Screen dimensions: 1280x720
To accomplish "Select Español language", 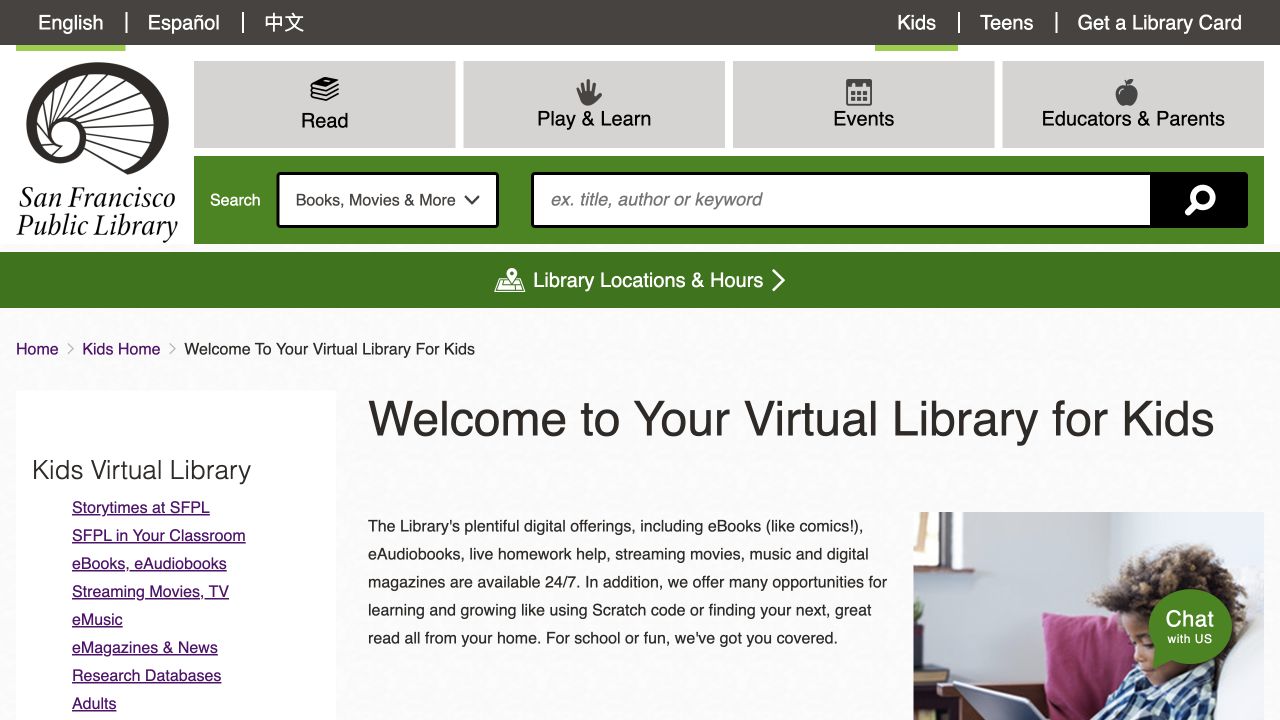I will tap(184, 22).
